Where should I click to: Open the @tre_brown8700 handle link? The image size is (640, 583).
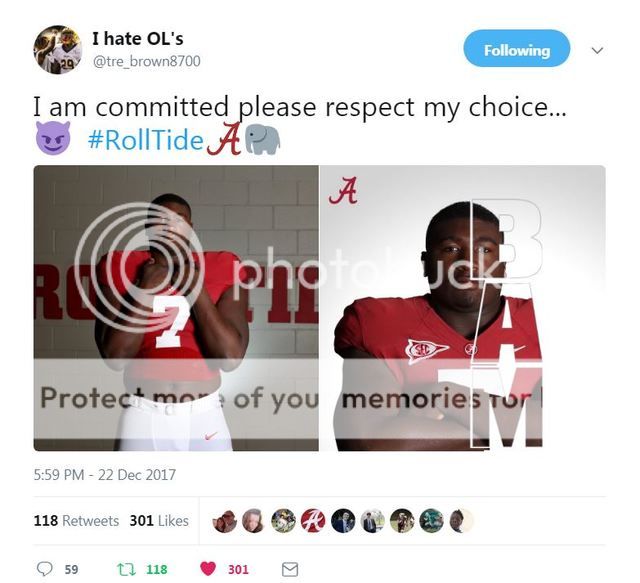tap(147, 61)
